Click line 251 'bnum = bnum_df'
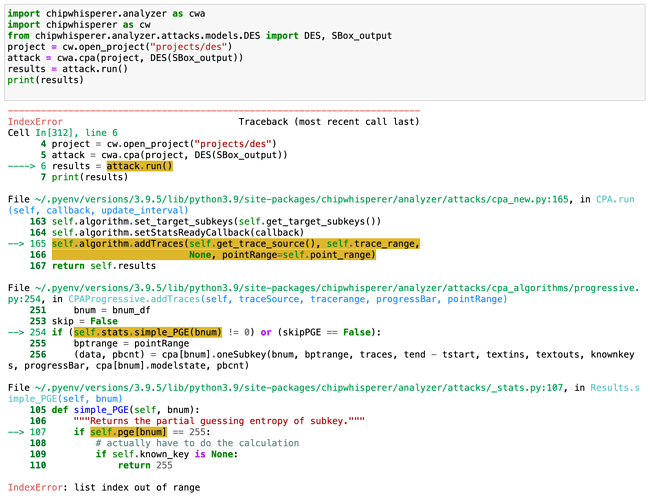 tap(112, 310)
